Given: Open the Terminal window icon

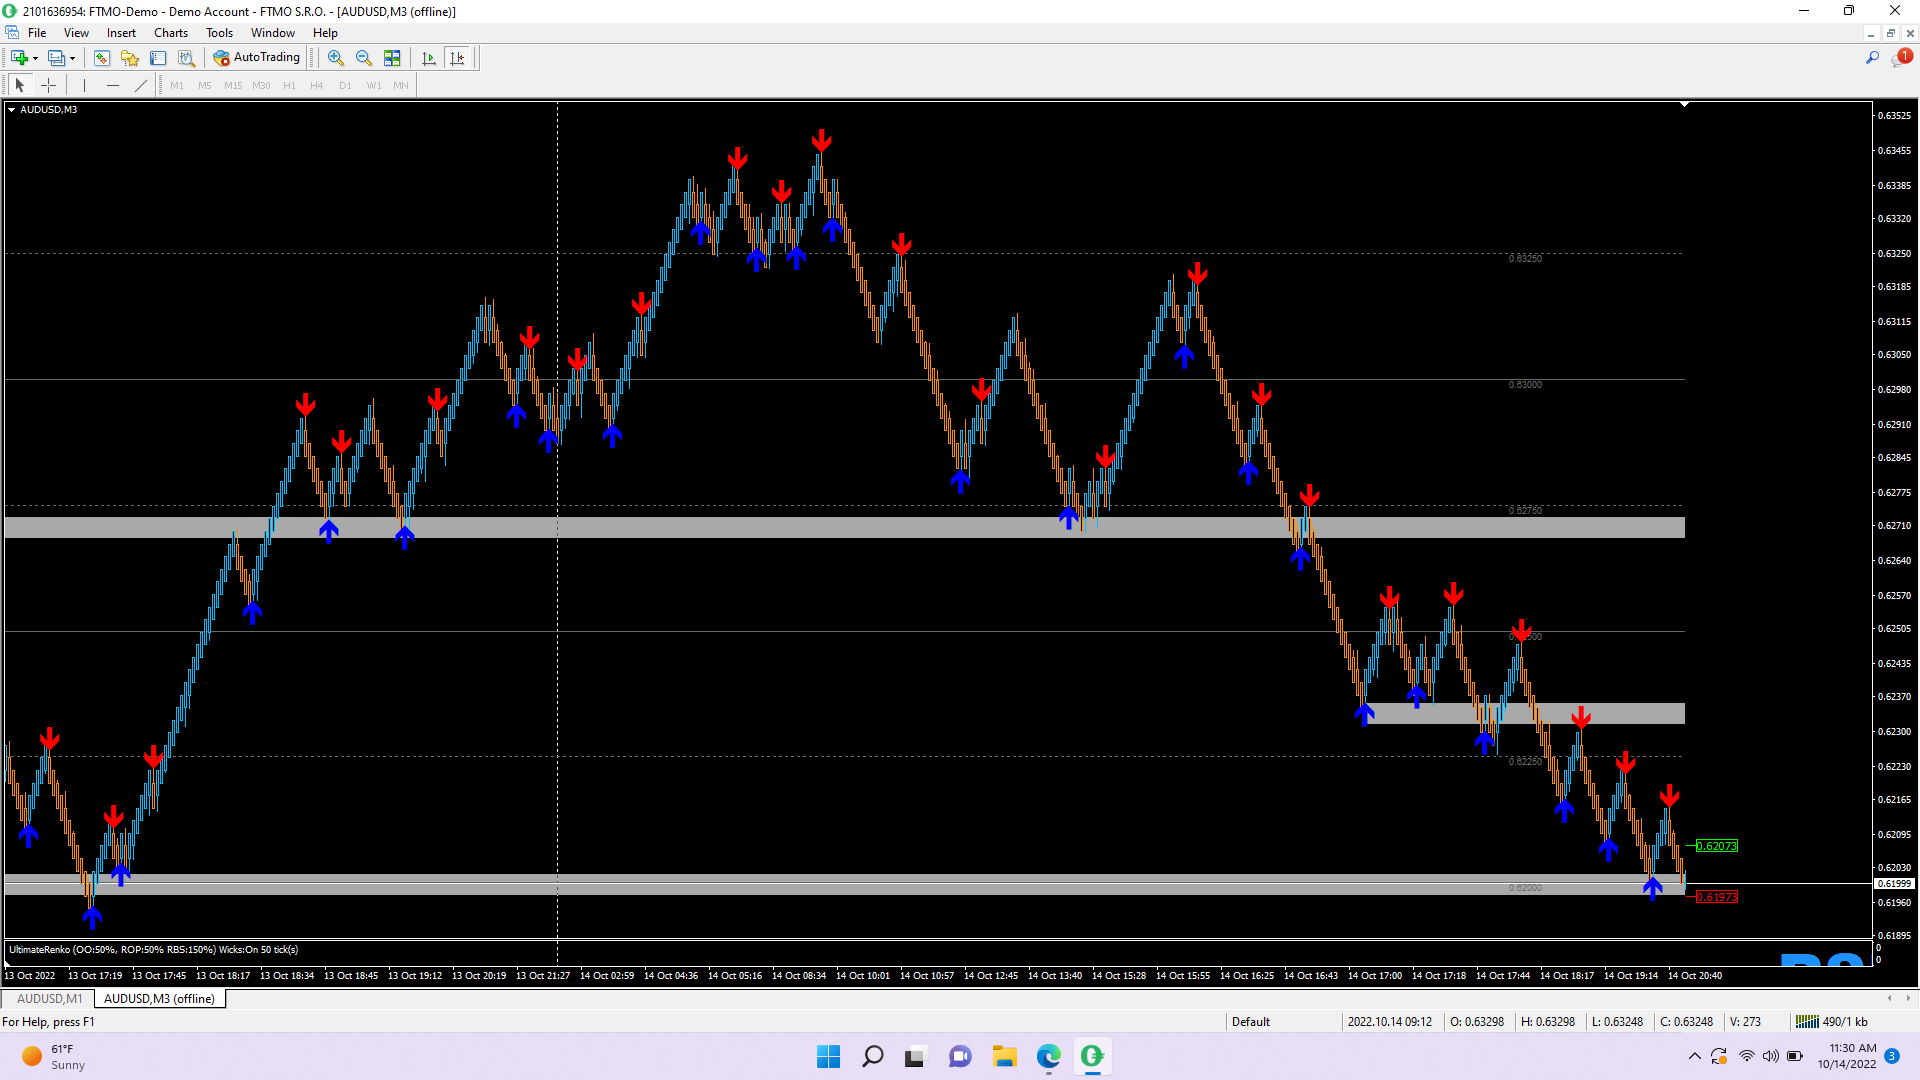Looking at the screenshot, I should [x=158, y=58].
